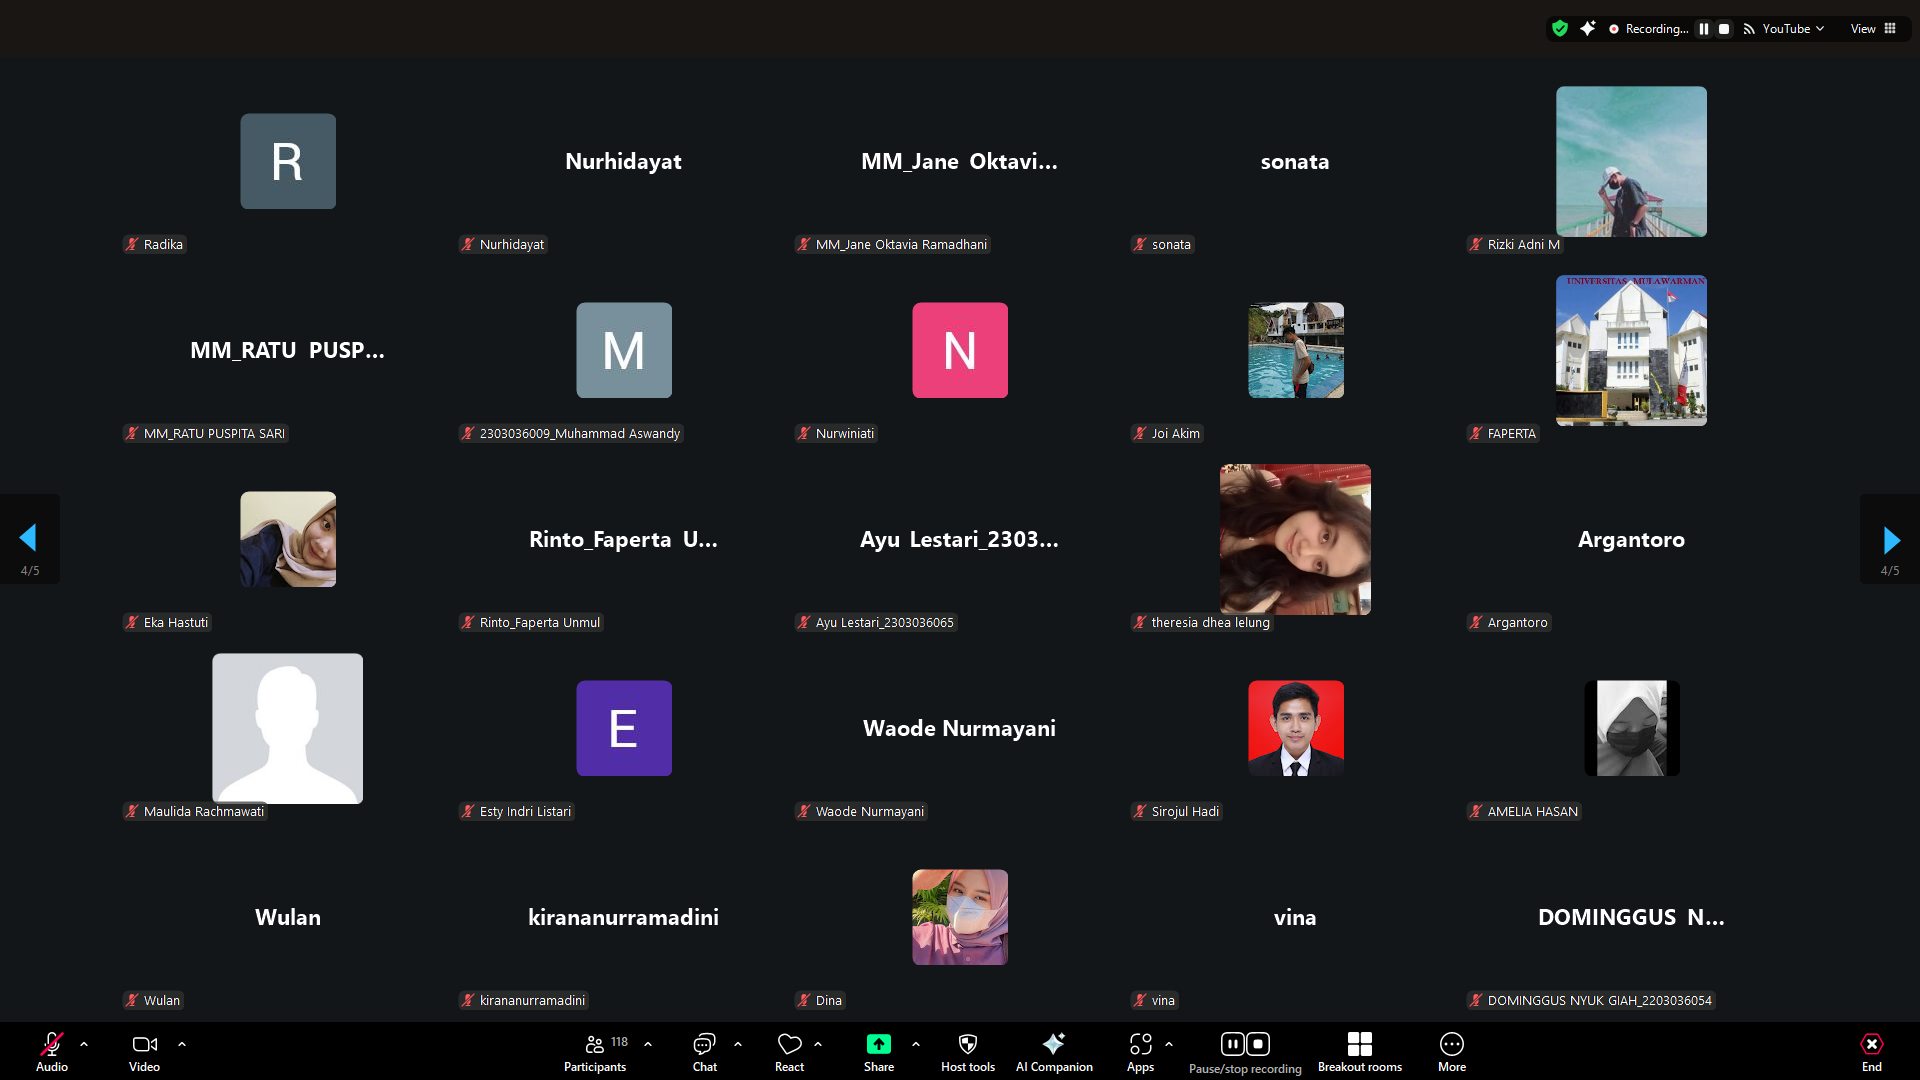This screenshot has height=1080, width=1920.
Task: Expand audio options arrow next to Audio
Action: (84, 1044)
